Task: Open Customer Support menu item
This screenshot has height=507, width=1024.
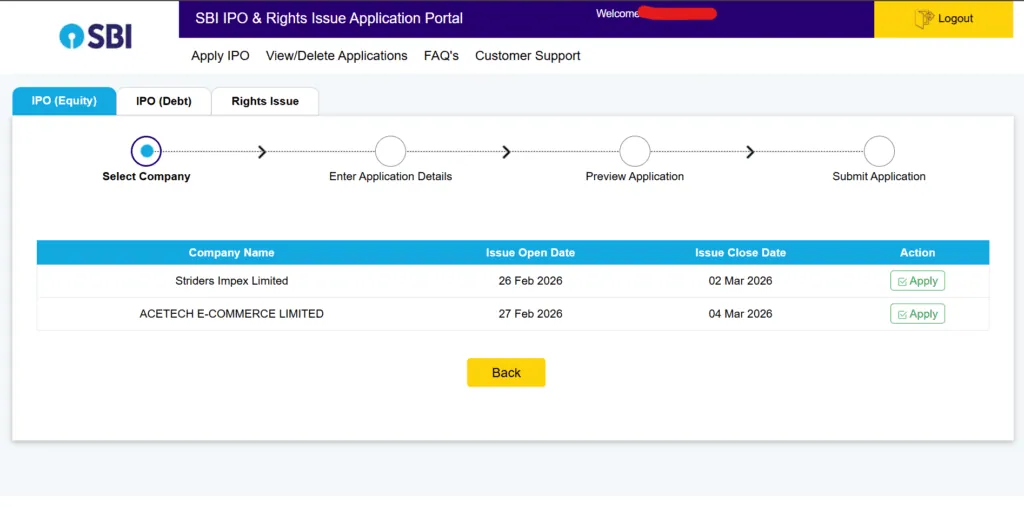Action: (528, 56)
